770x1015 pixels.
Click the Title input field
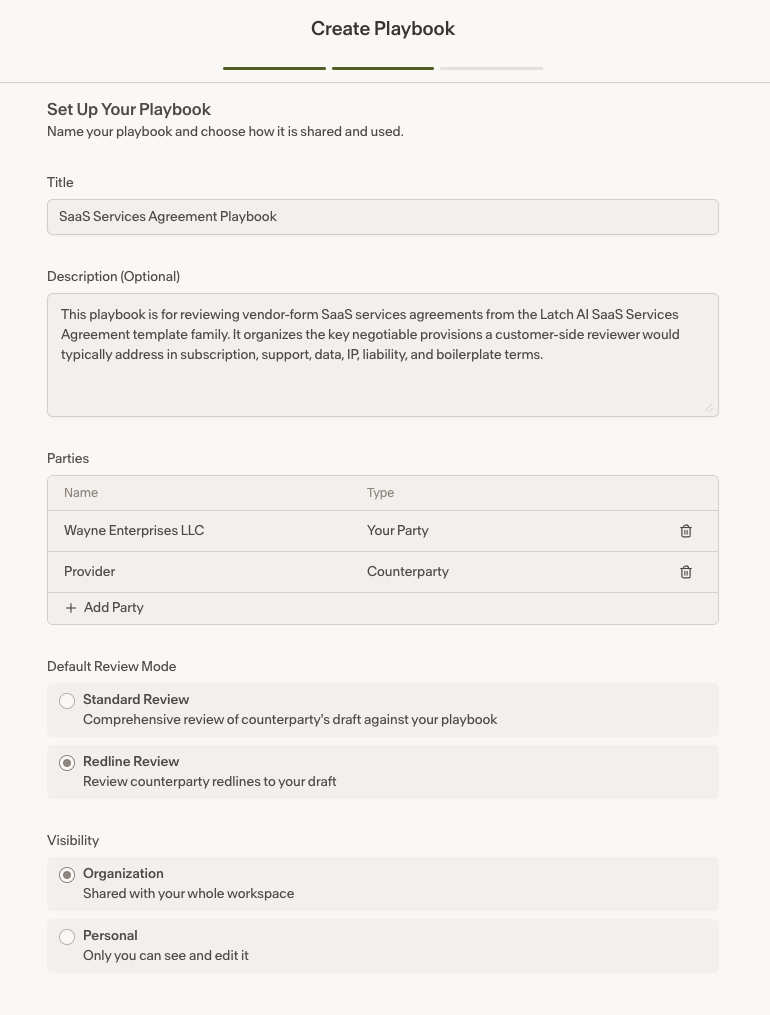coord(382,217)
